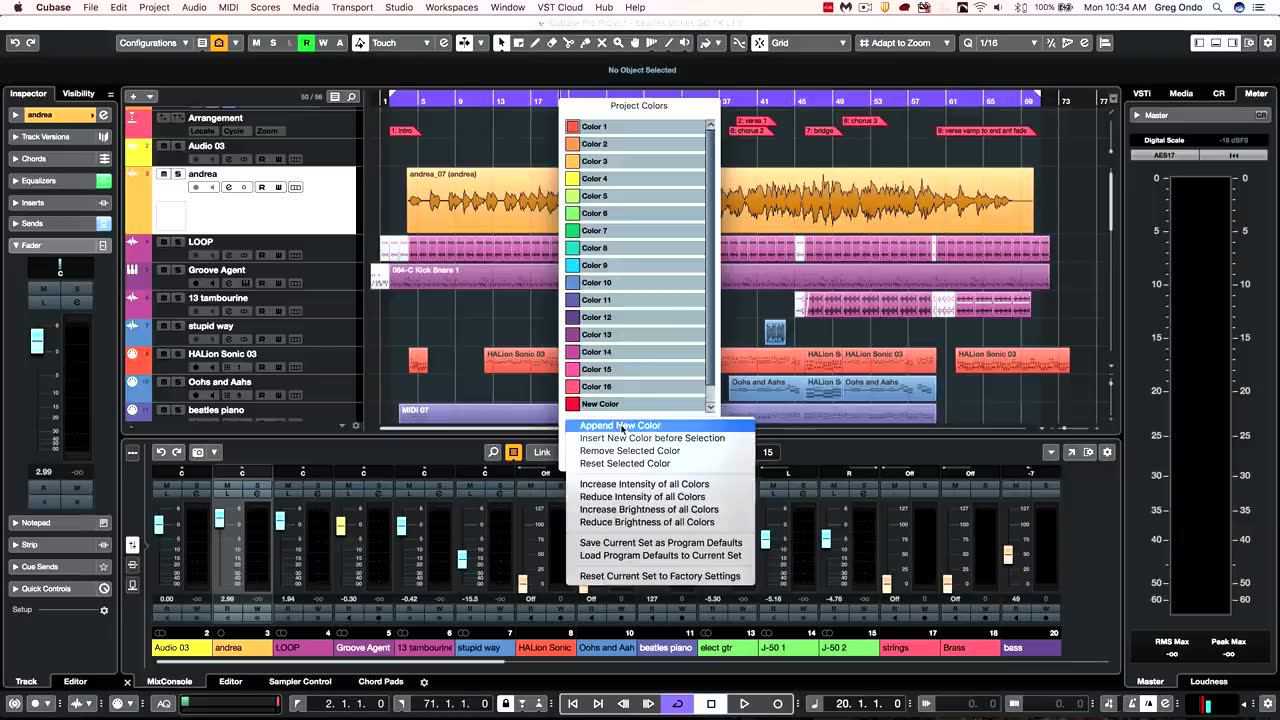
Task: Open lower zone tab setup gear
Action: (424, 682)
